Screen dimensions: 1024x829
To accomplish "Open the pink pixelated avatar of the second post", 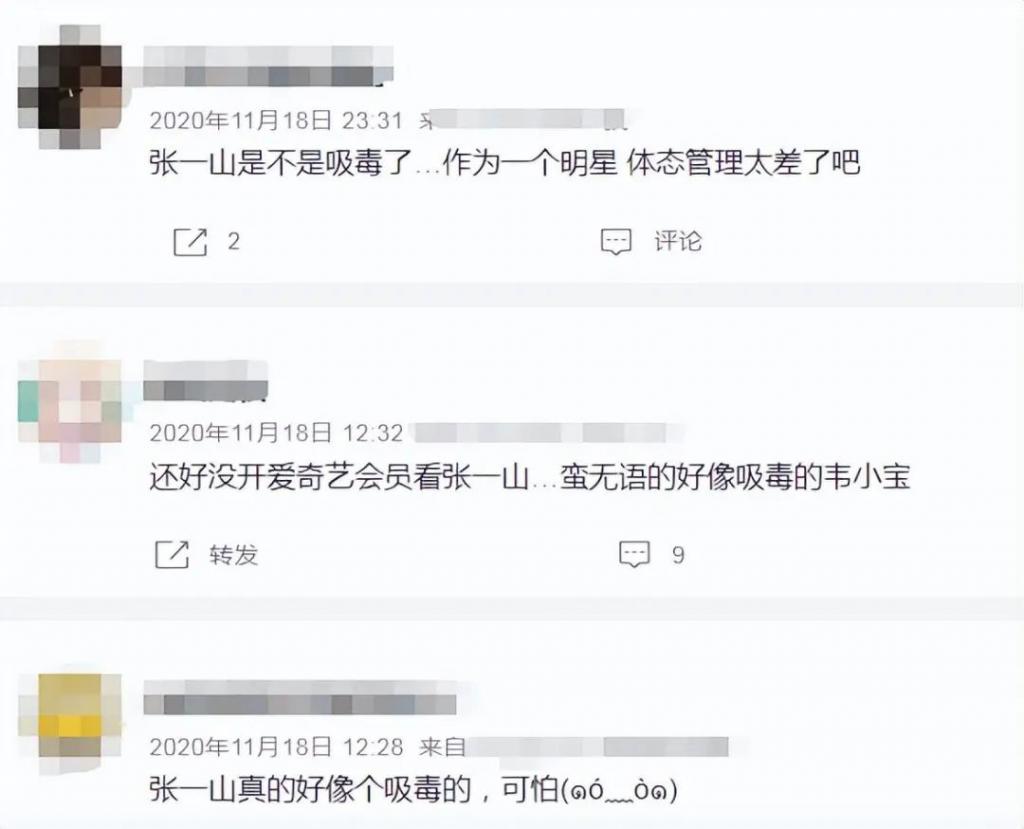I will click(70, 401).
